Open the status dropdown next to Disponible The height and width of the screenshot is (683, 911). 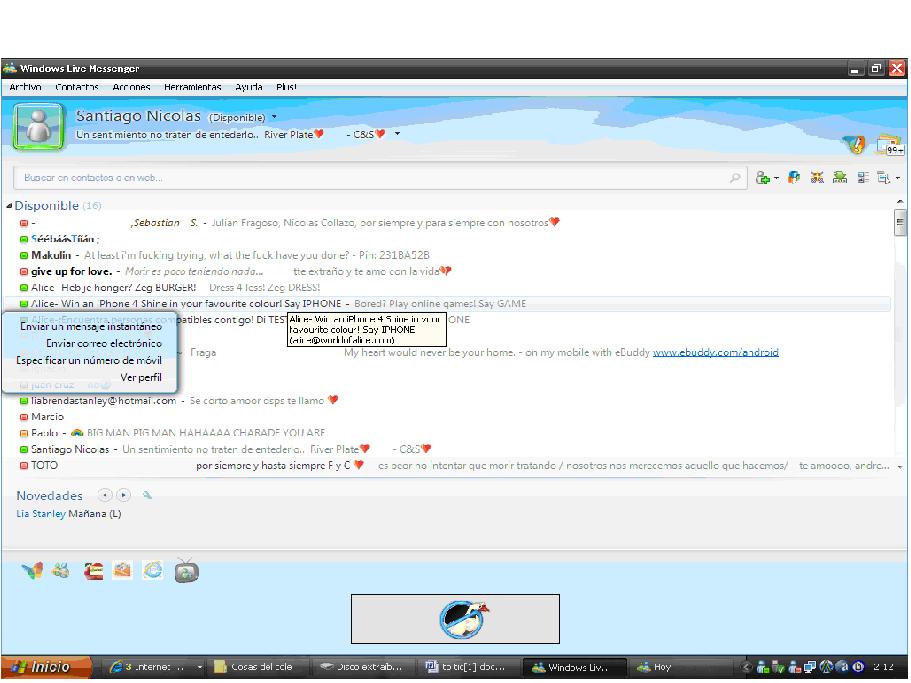point(274,117)
